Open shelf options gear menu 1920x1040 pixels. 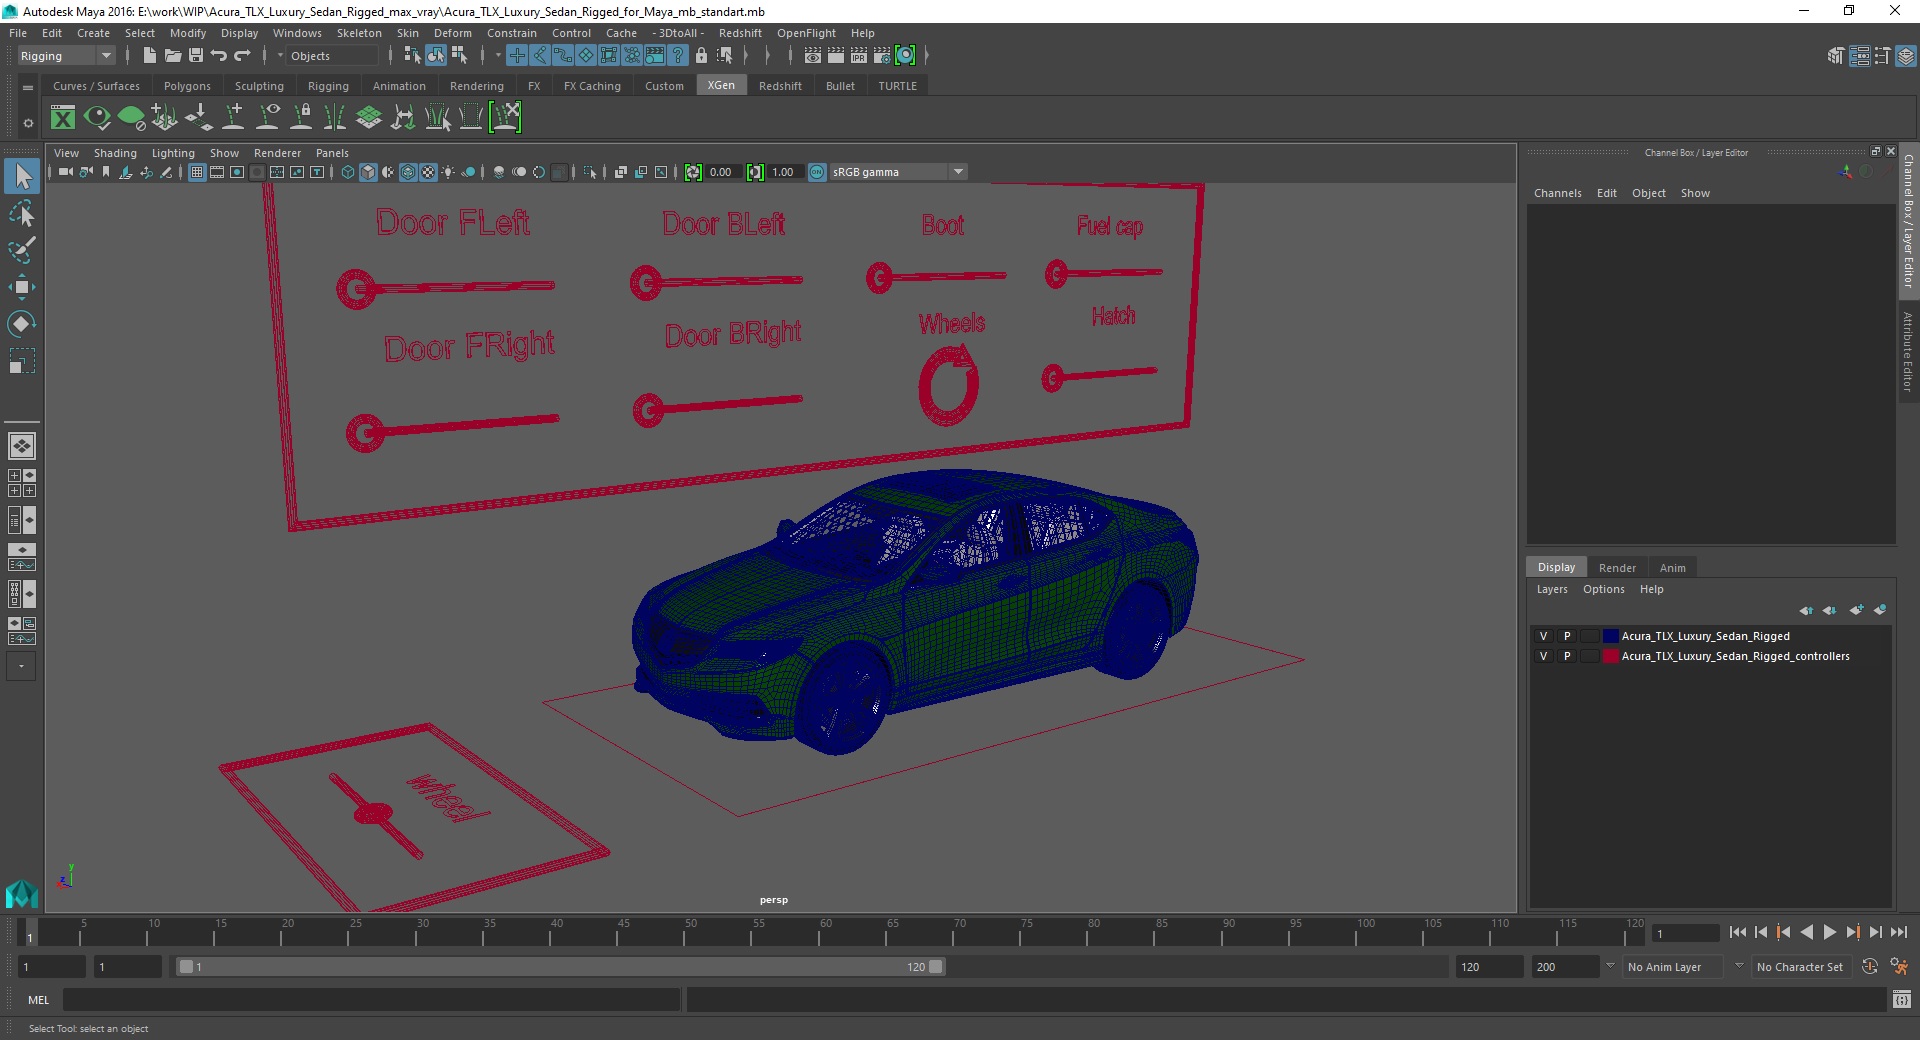(x=28, y=123)
